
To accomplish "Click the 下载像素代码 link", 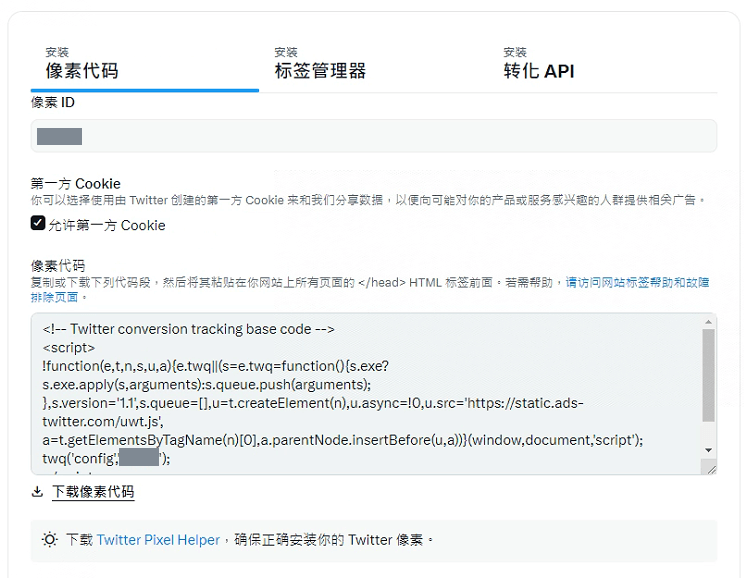I will point(93,492).
